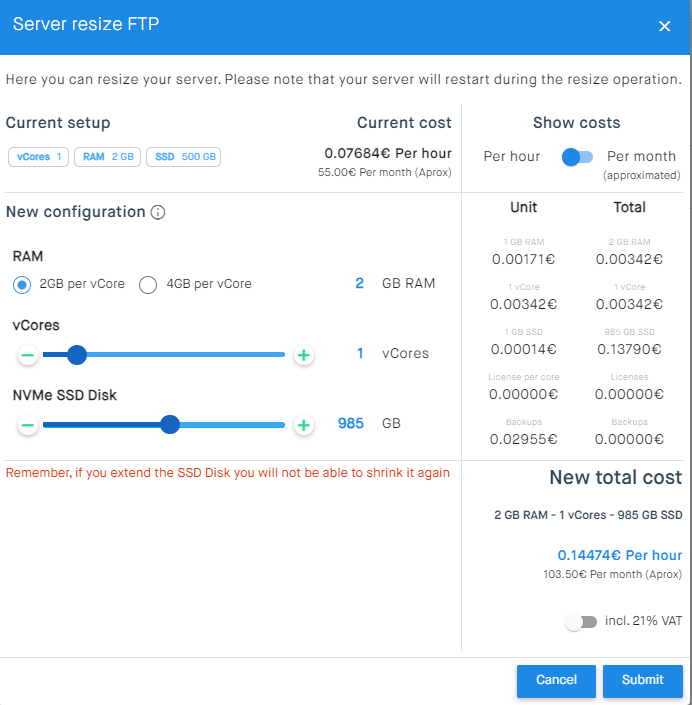692x705 pixels.
Task: Click the vCores count value field
Action: [359, 354]
